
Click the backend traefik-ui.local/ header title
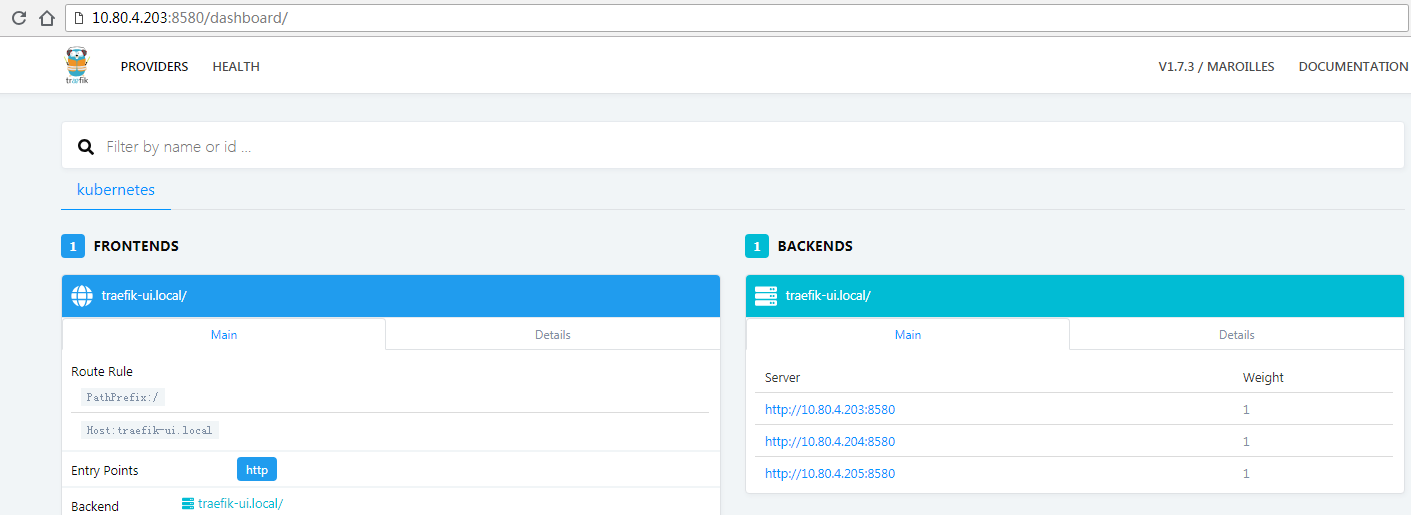[828, 296]
